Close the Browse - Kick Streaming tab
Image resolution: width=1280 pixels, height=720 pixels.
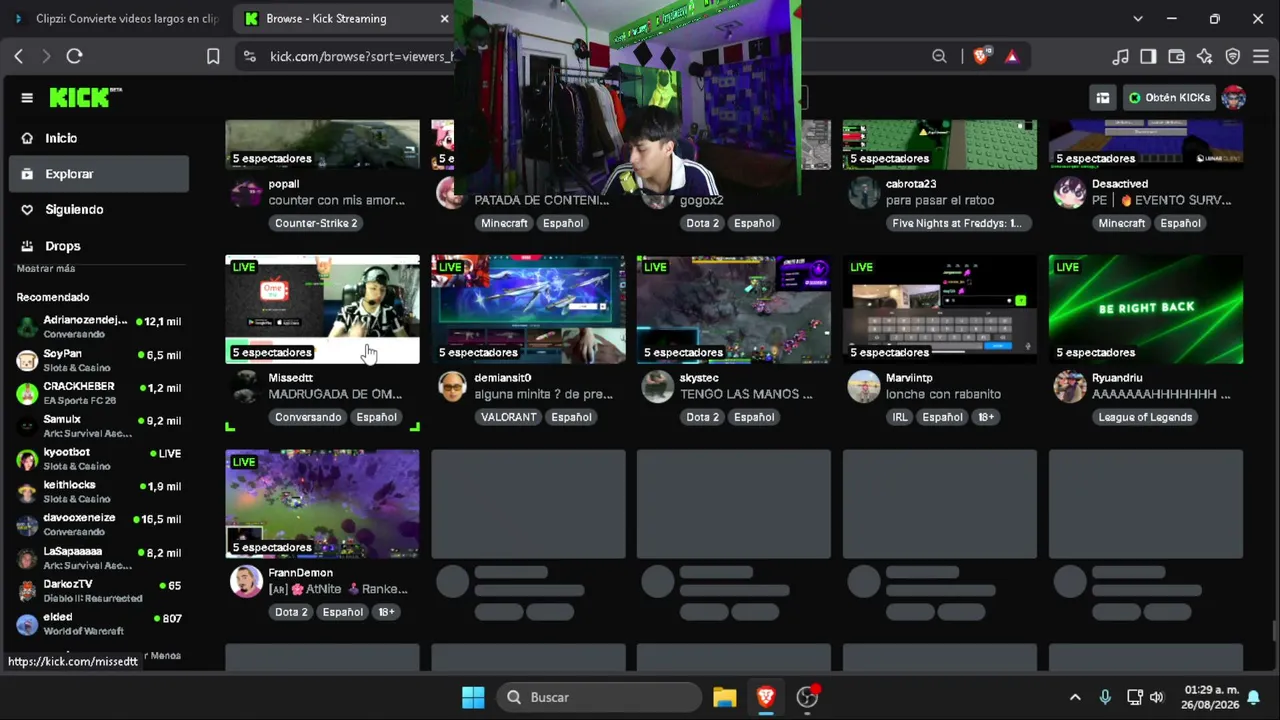444,19
